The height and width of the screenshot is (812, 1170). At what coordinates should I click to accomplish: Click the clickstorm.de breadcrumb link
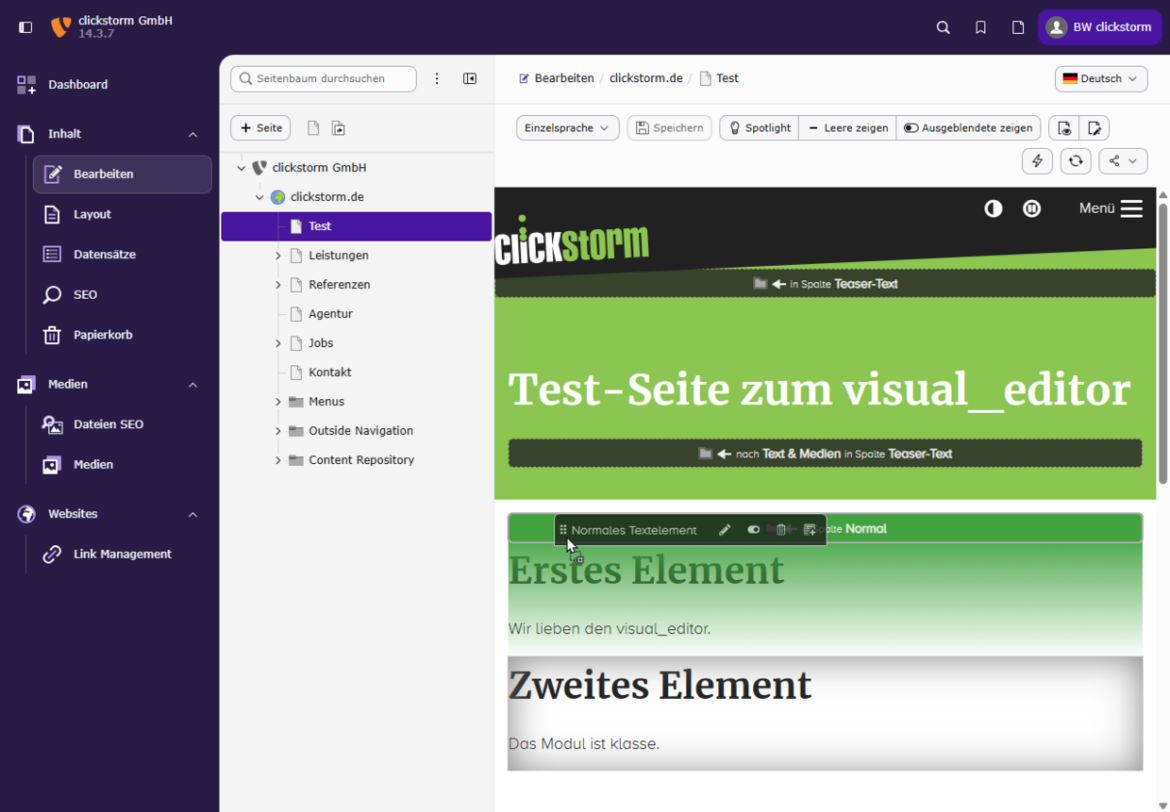(x=645, y=78)
